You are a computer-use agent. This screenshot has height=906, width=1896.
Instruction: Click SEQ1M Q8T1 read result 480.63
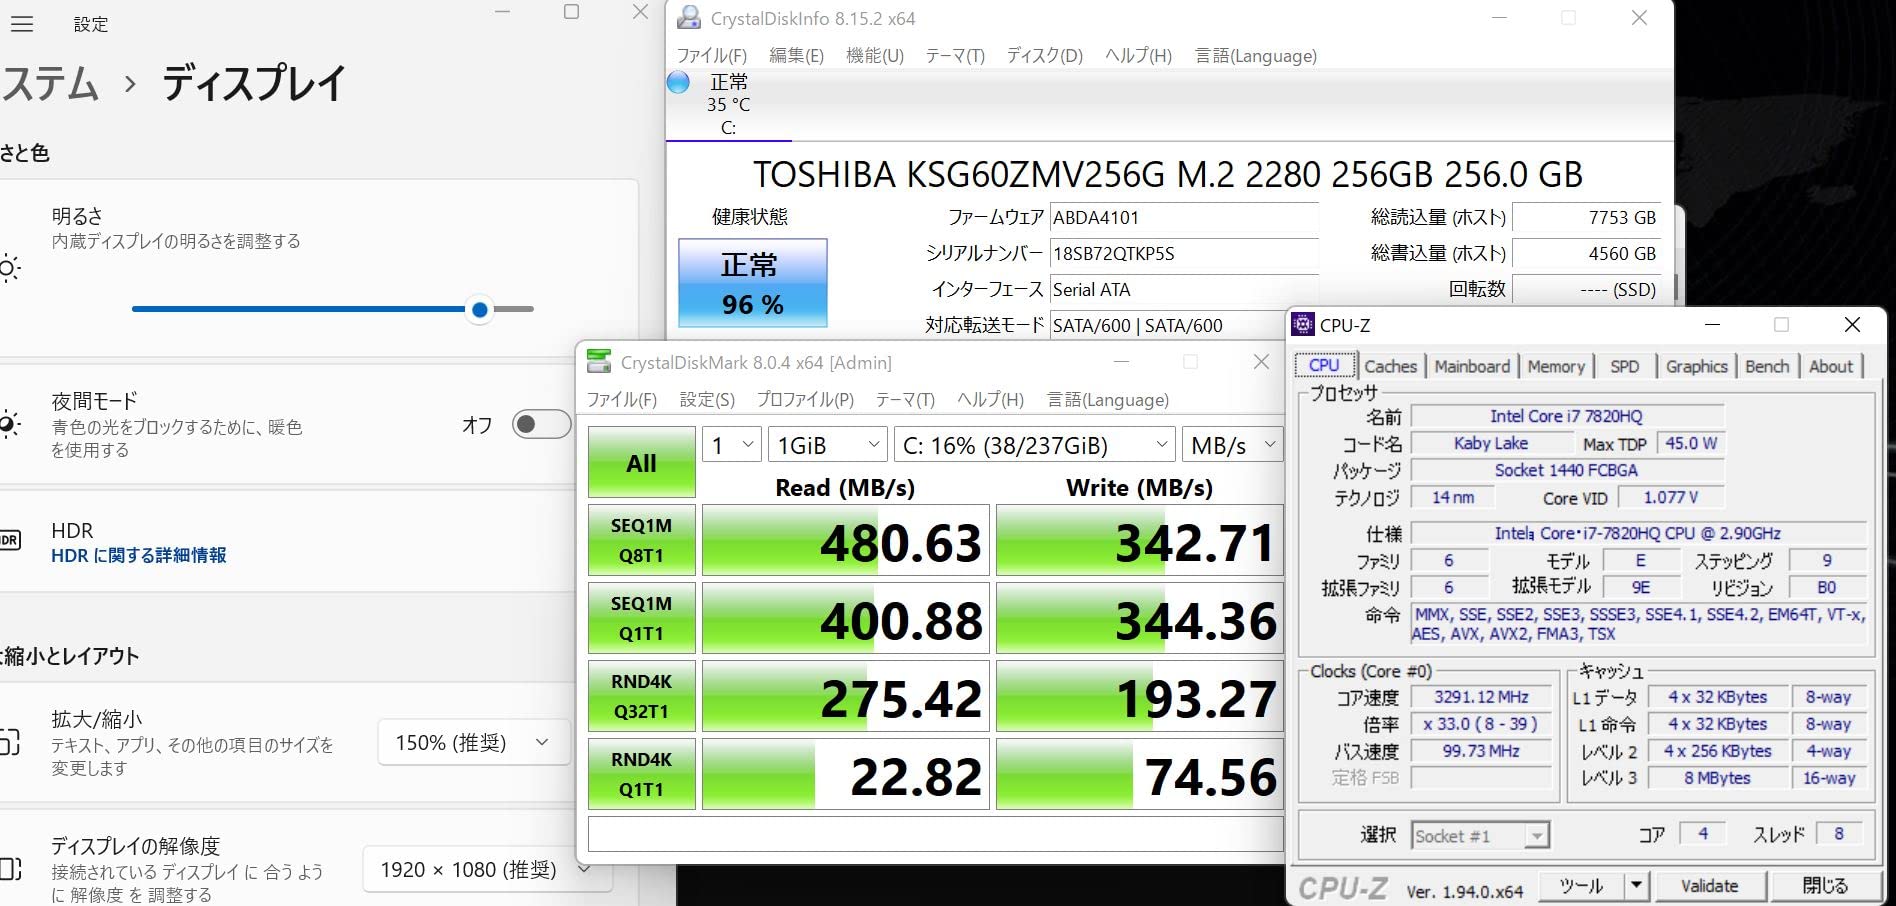(x=846, y=540)
